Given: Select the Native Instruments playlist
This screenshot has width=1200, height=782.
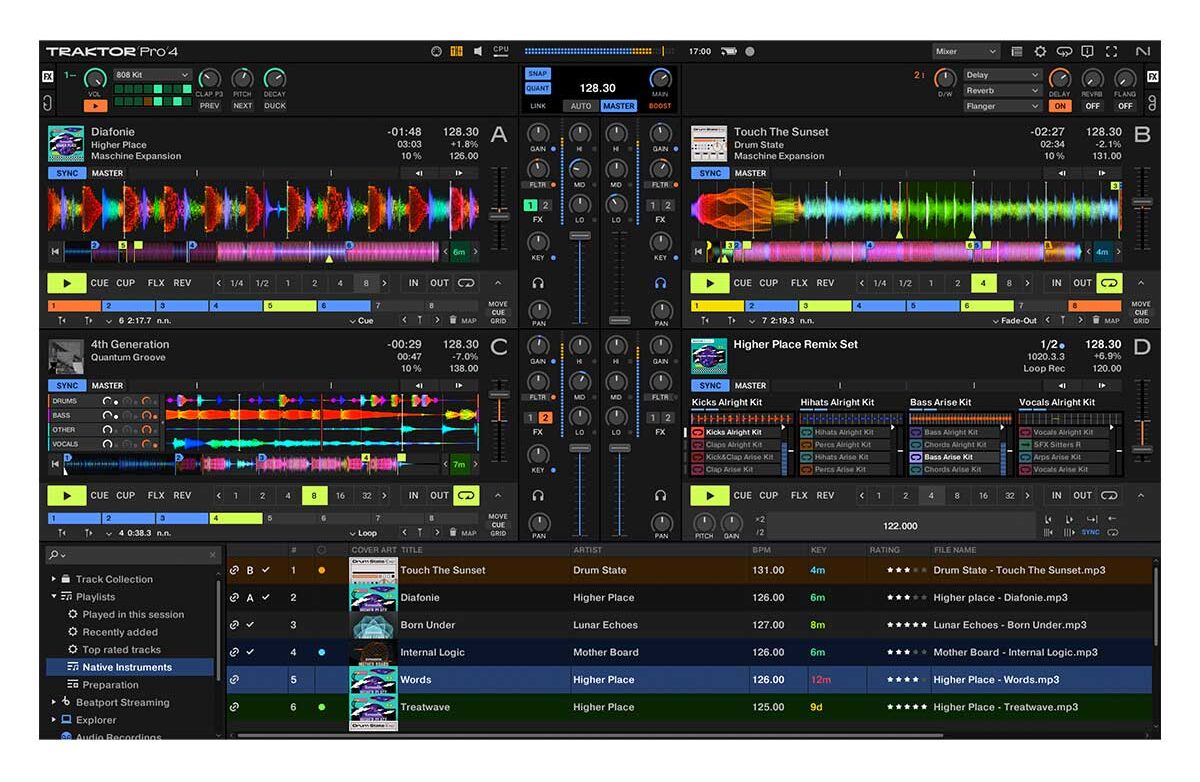Looking at the screenshot, I should pyautogui.click(x=130, y=667).
